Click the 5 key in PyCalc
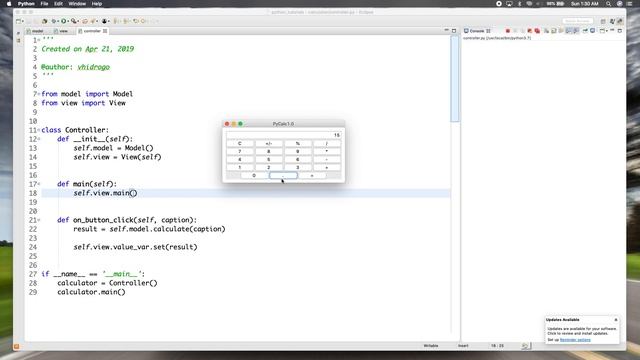640x360 pixels. tap(269, 160)
